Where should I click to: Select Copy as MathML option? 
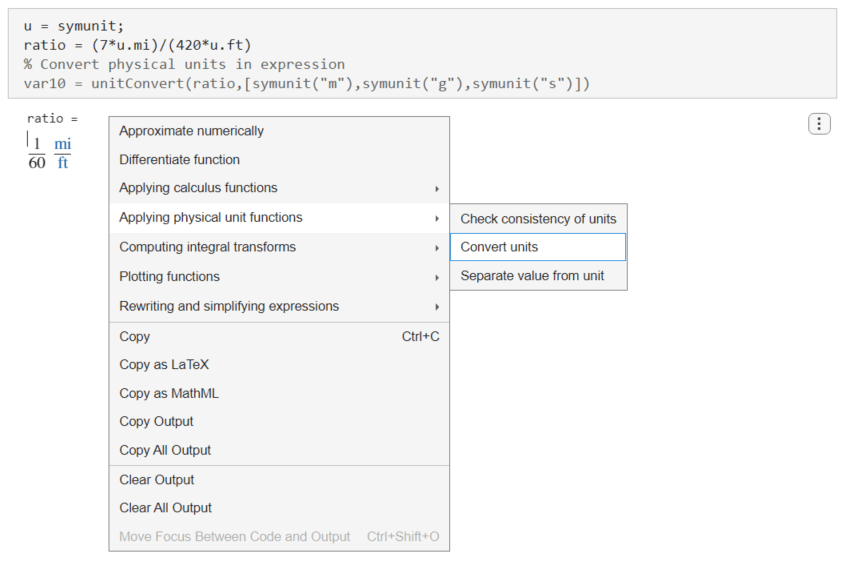click(x=169, y=394)
